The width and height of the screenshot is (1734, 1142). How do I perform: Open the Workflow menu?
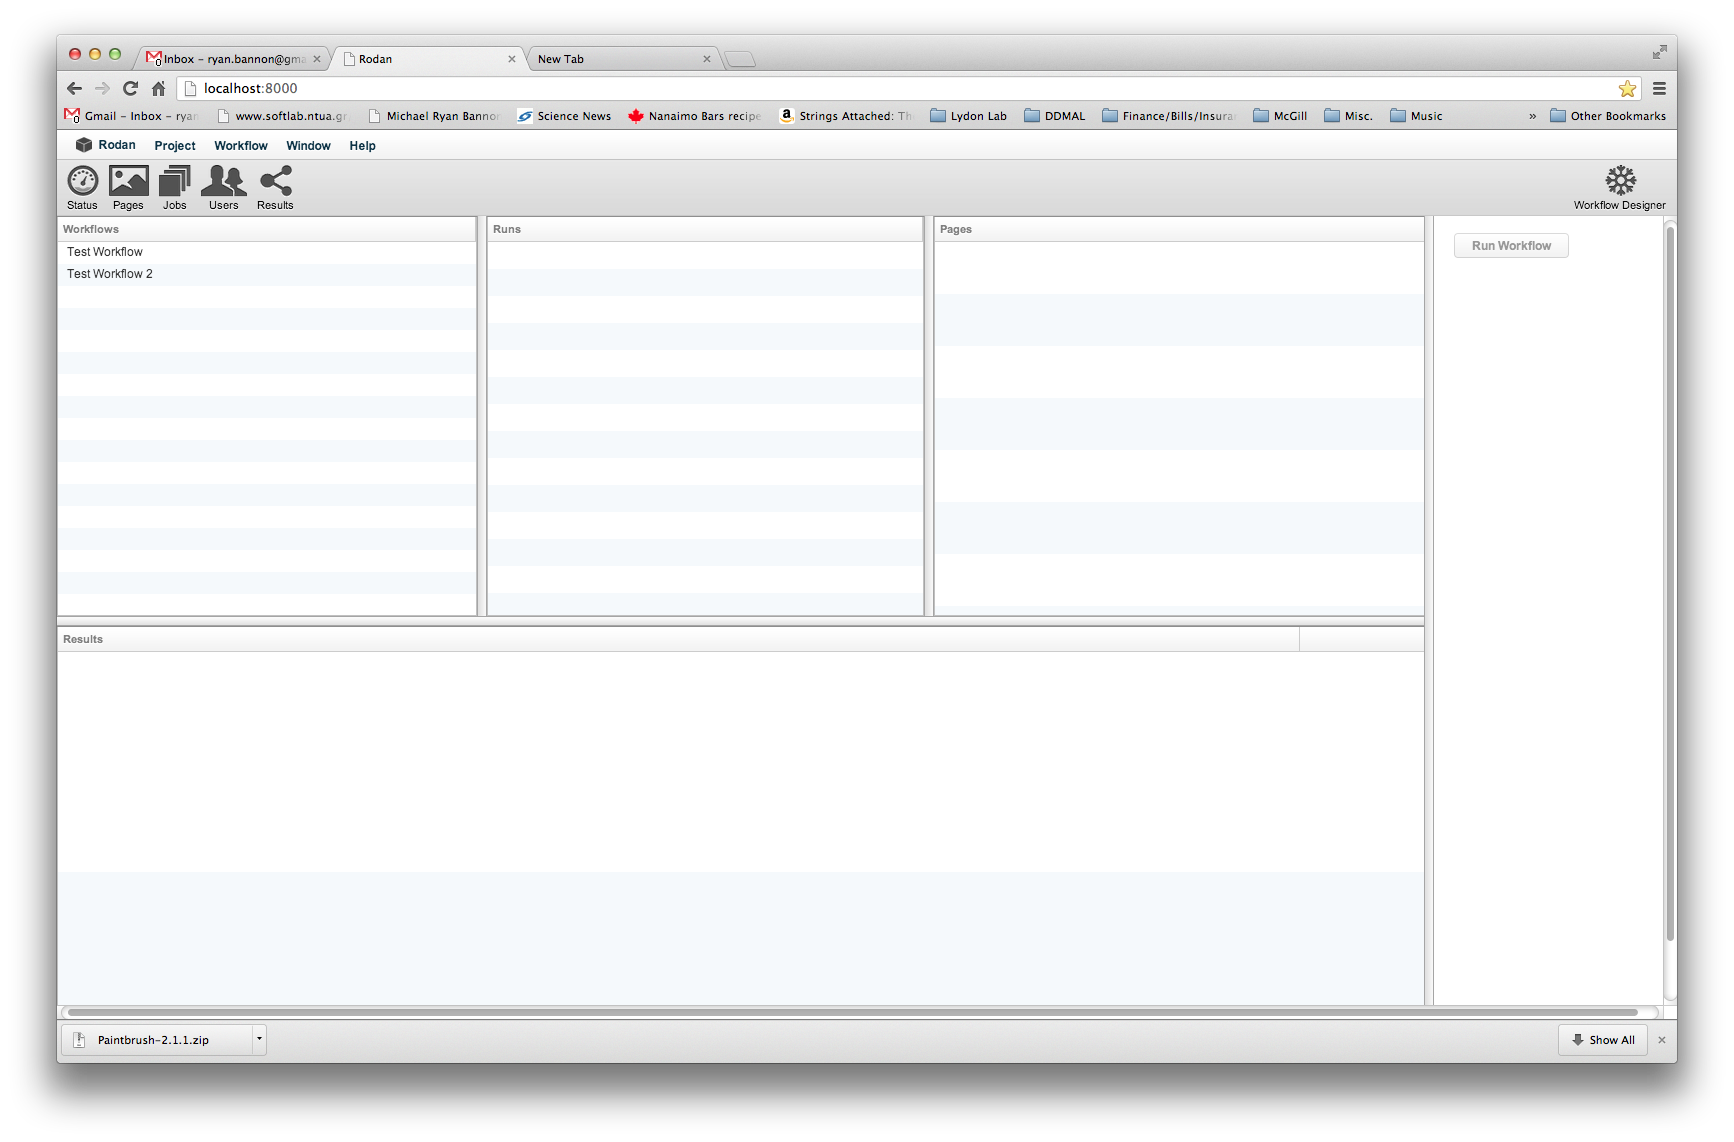tap(240, 146)
